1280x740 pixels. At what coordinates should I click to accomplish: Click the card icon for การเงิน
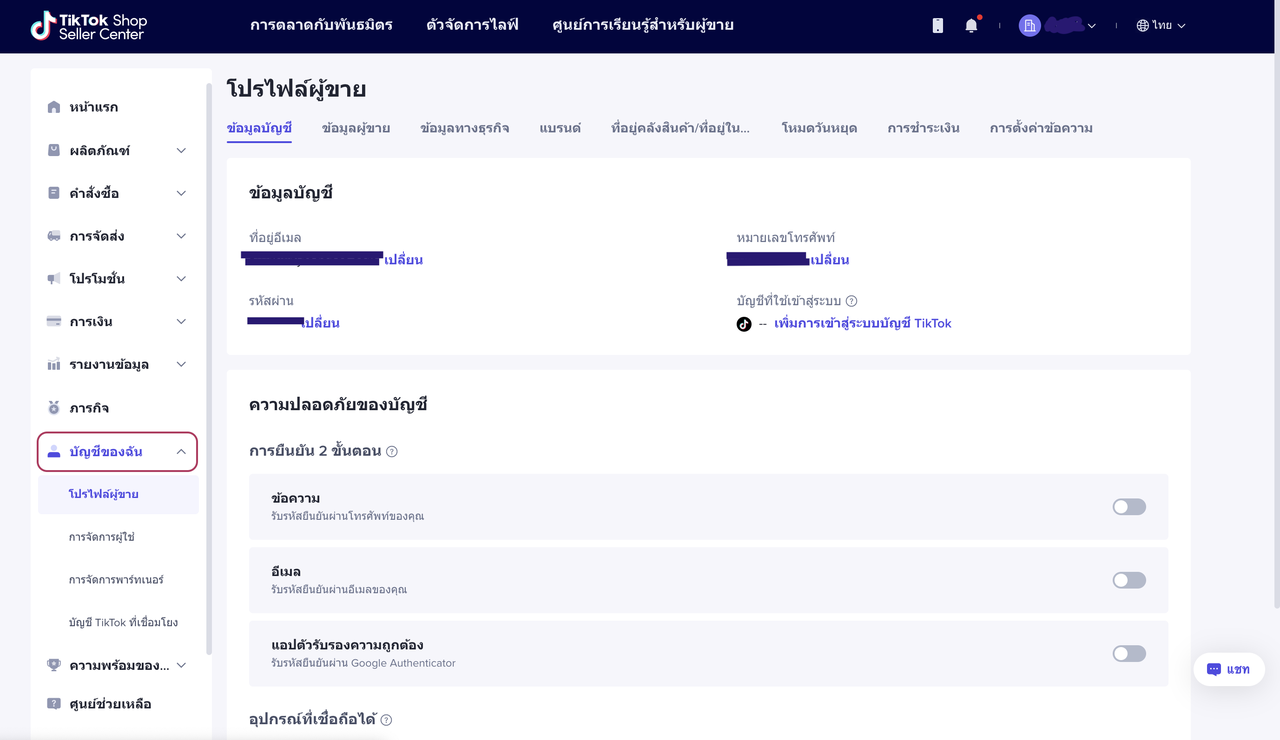(54, 321)
